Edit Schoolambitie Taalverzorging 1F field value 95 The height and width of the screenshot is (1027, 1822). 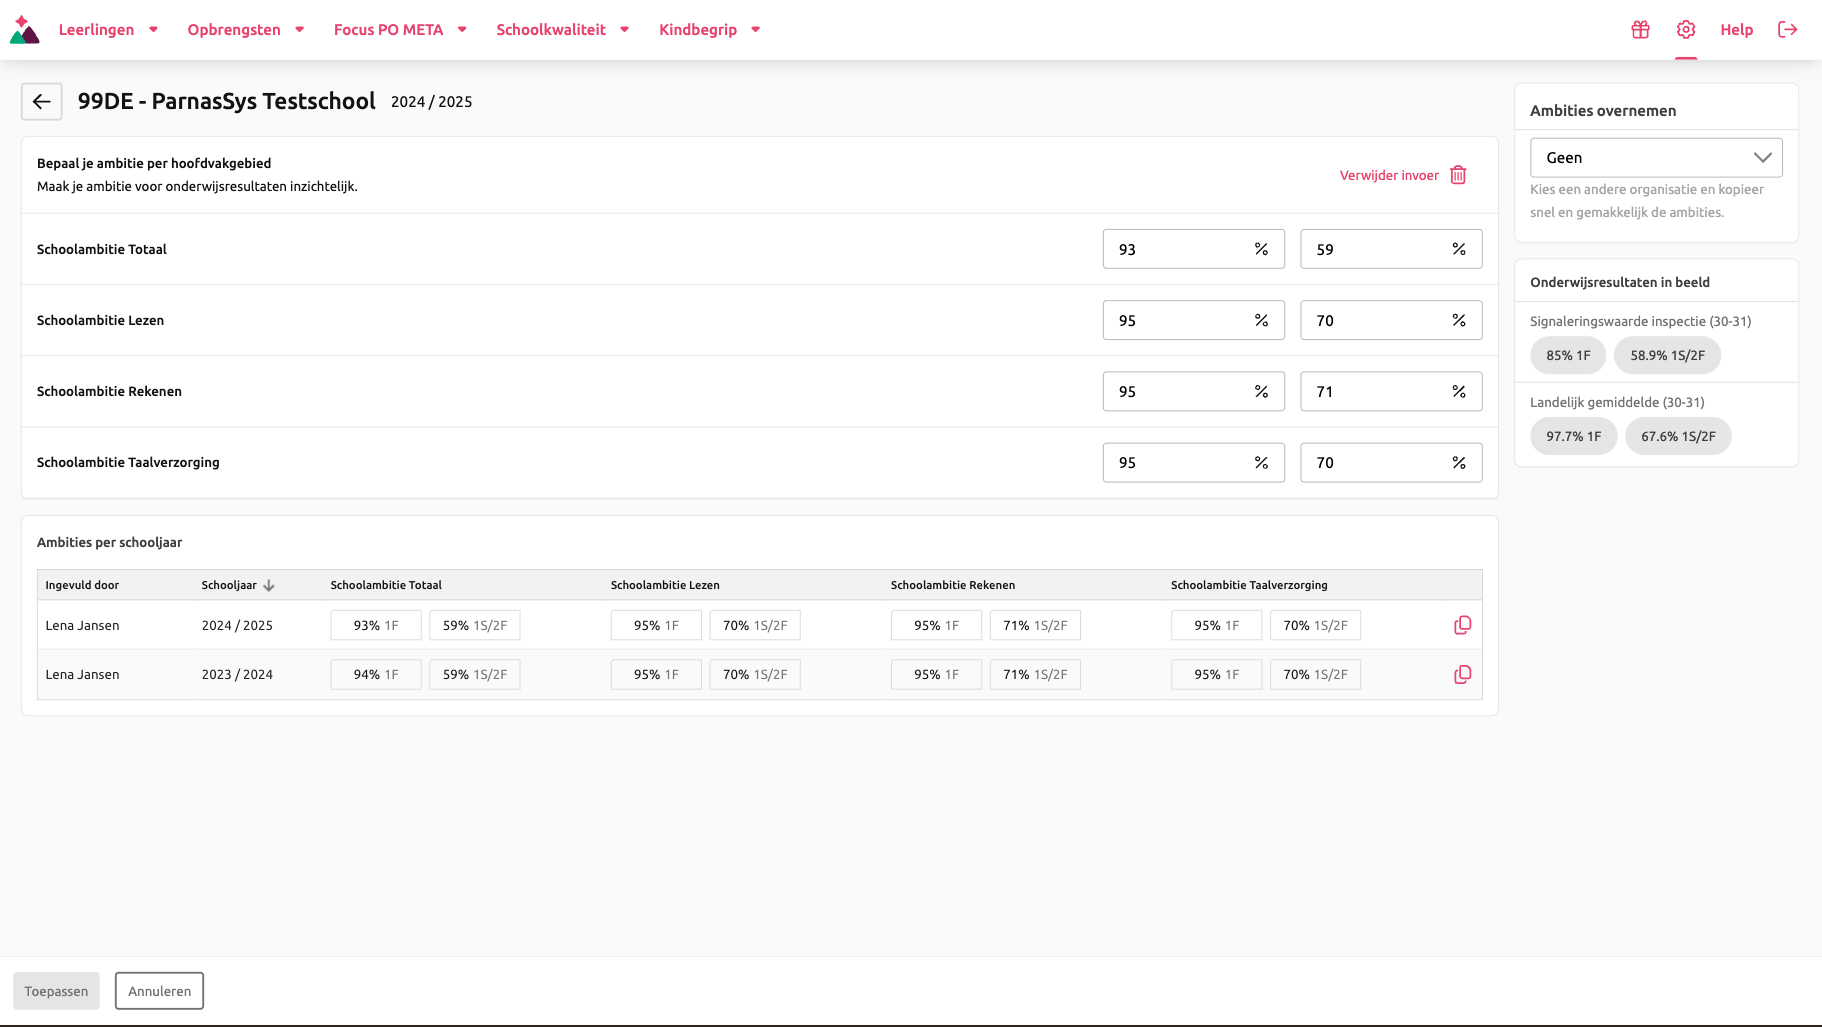[1193, 462]
